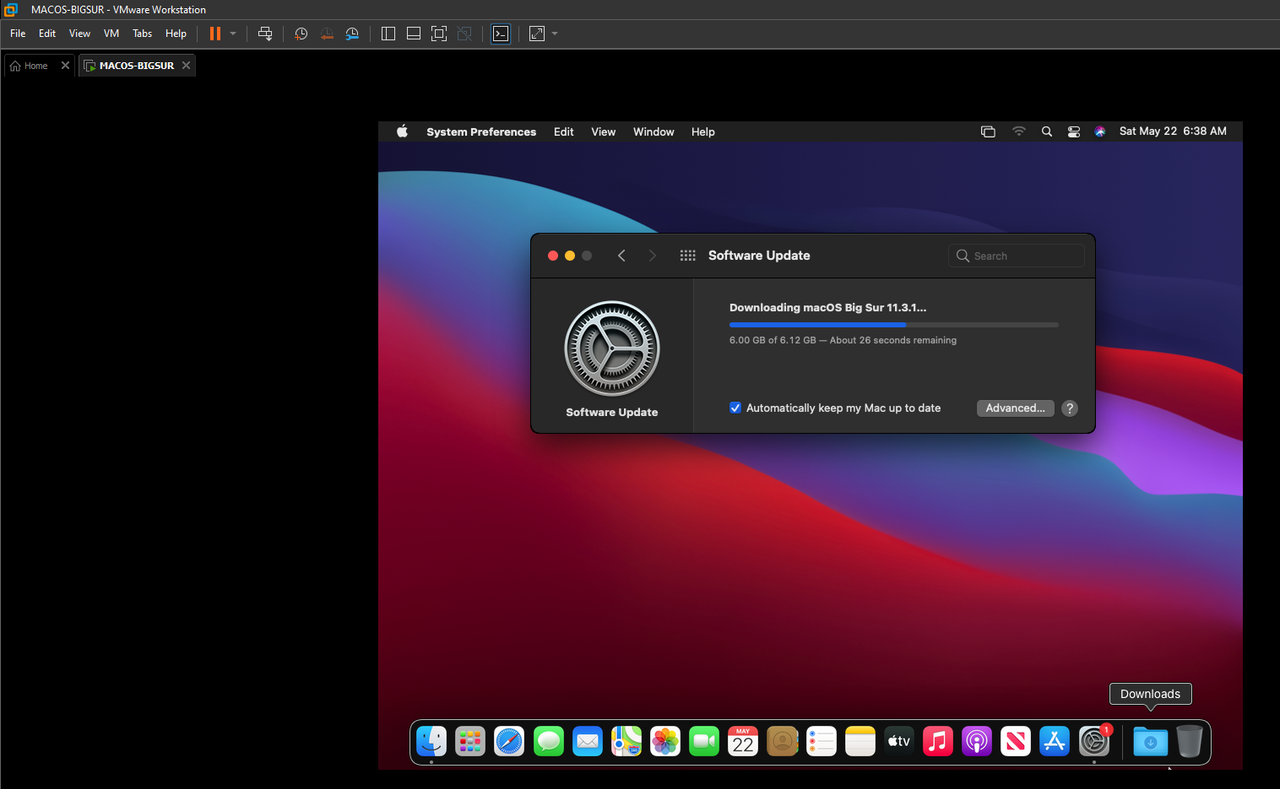Click the Search field in Software Update
The height and width of the screenshot is (789, 1280).
[x=1016, y=256]
